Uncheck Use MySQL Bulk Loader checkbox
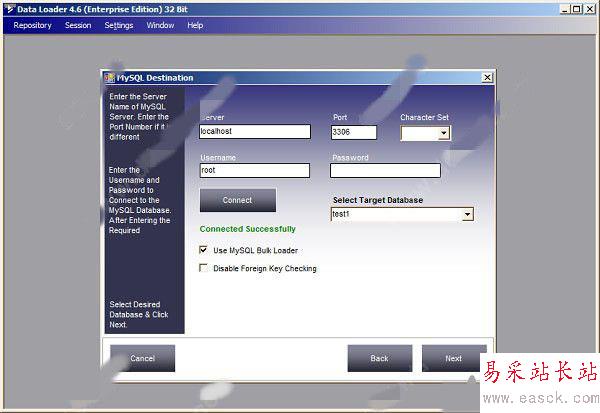Screen dimensions: 600x413 point(203,250)
